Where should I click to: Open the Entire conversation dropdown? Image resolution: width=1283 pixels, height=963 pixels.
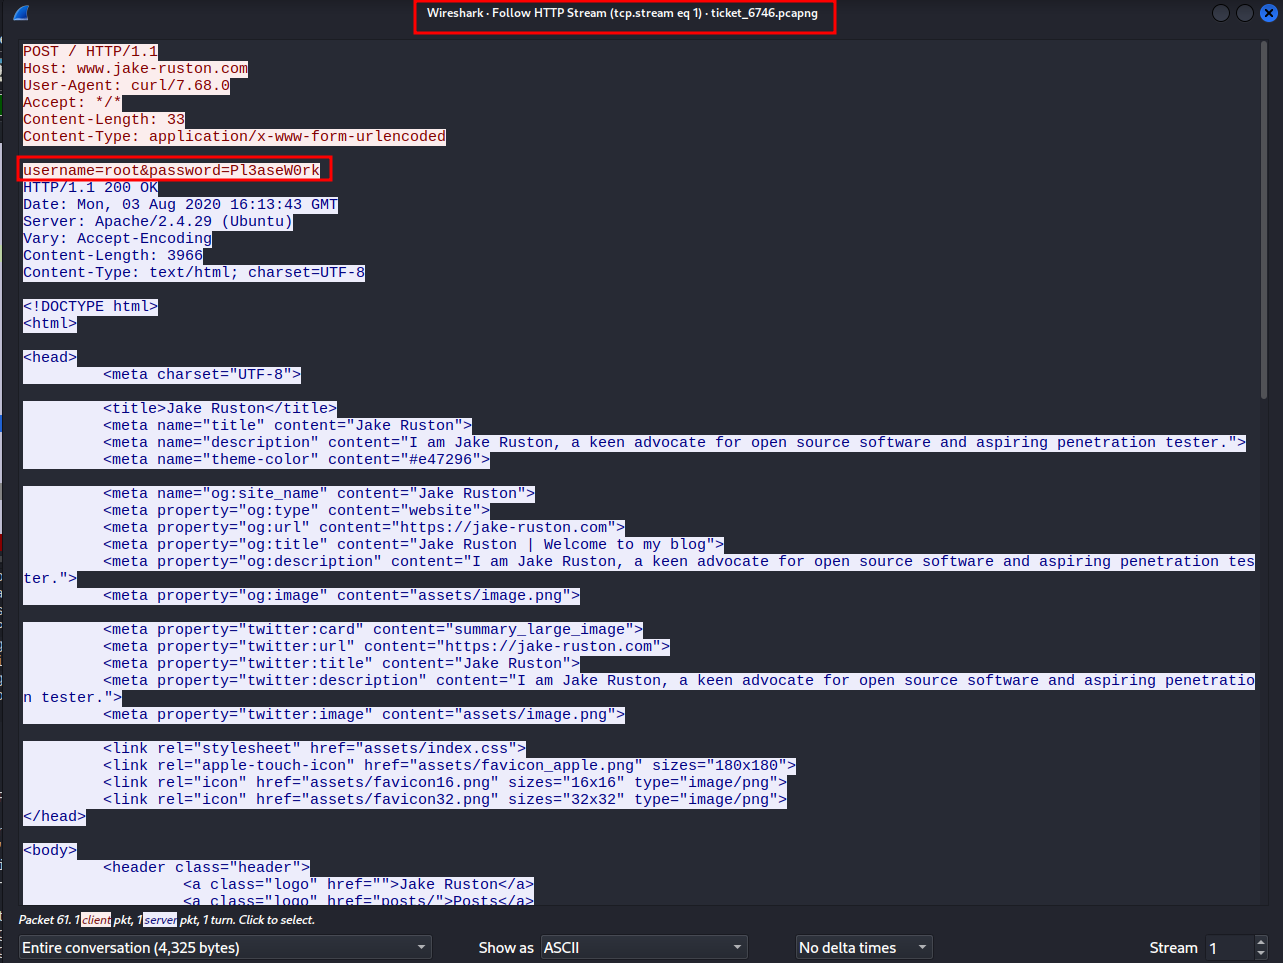225,947
